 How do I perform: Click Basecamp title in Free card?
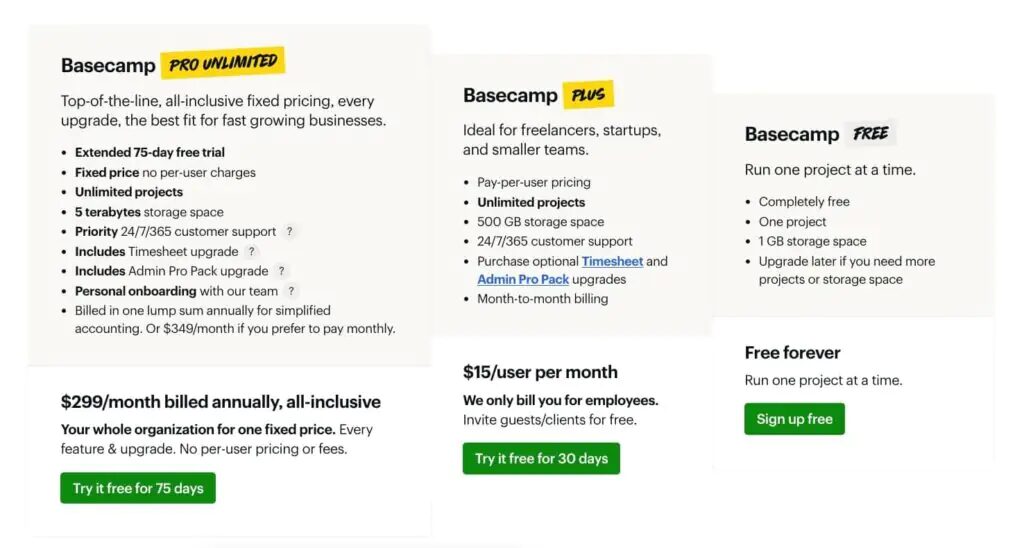pyautogui.click(x=792, y=134)
